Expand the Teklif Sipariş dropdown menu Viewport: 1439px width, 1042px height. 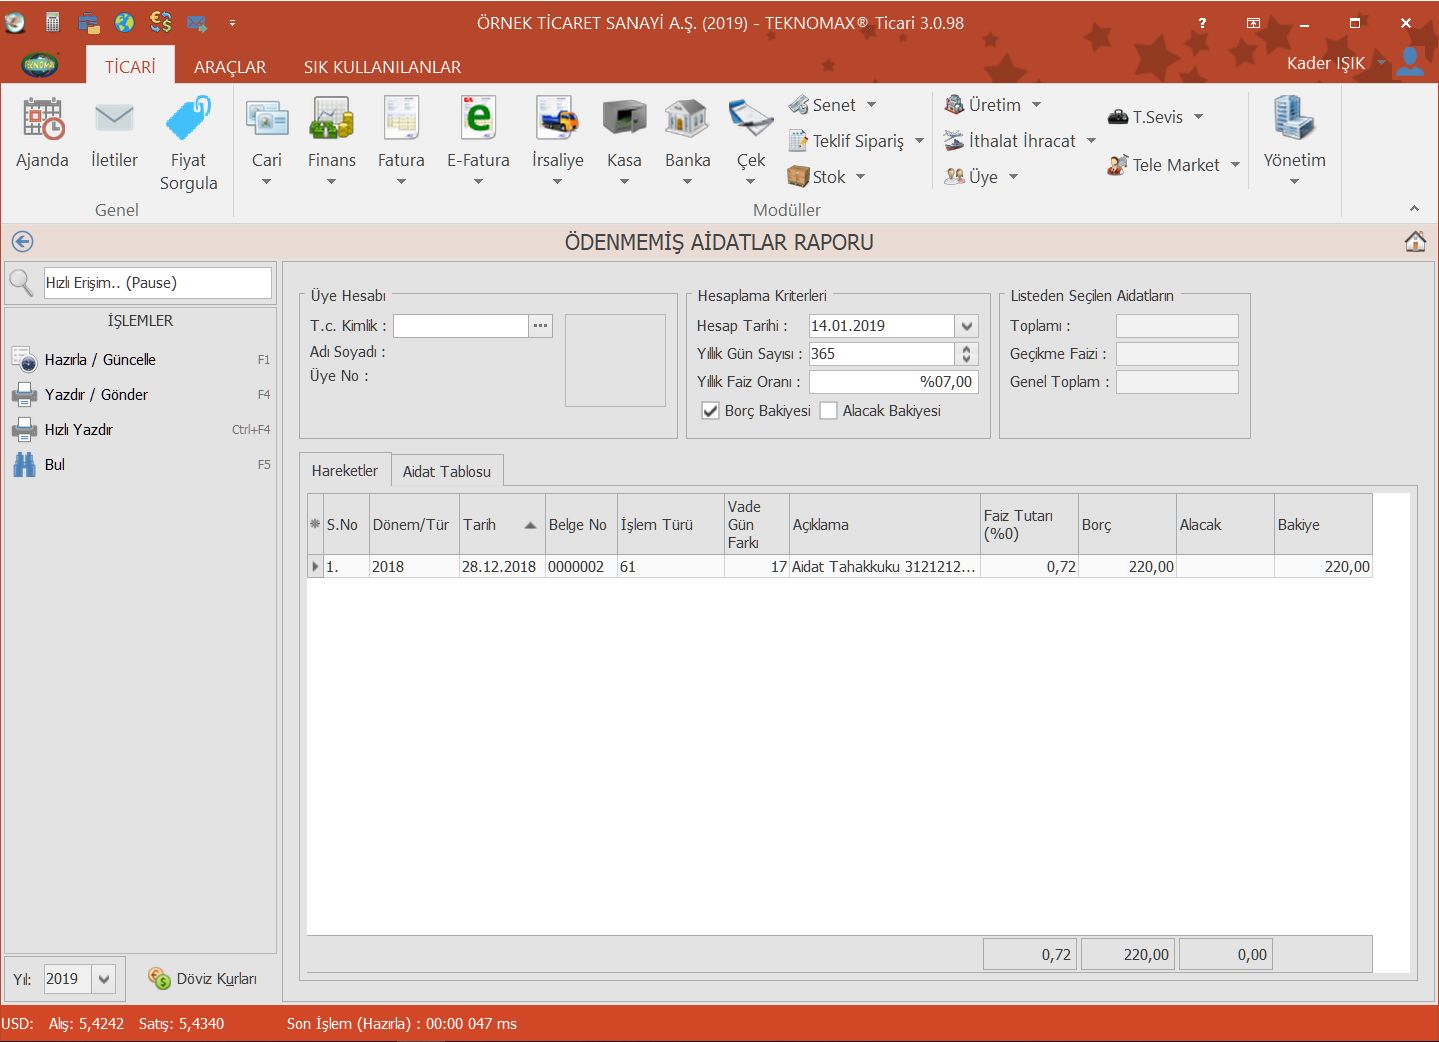[x=919, y=141]
